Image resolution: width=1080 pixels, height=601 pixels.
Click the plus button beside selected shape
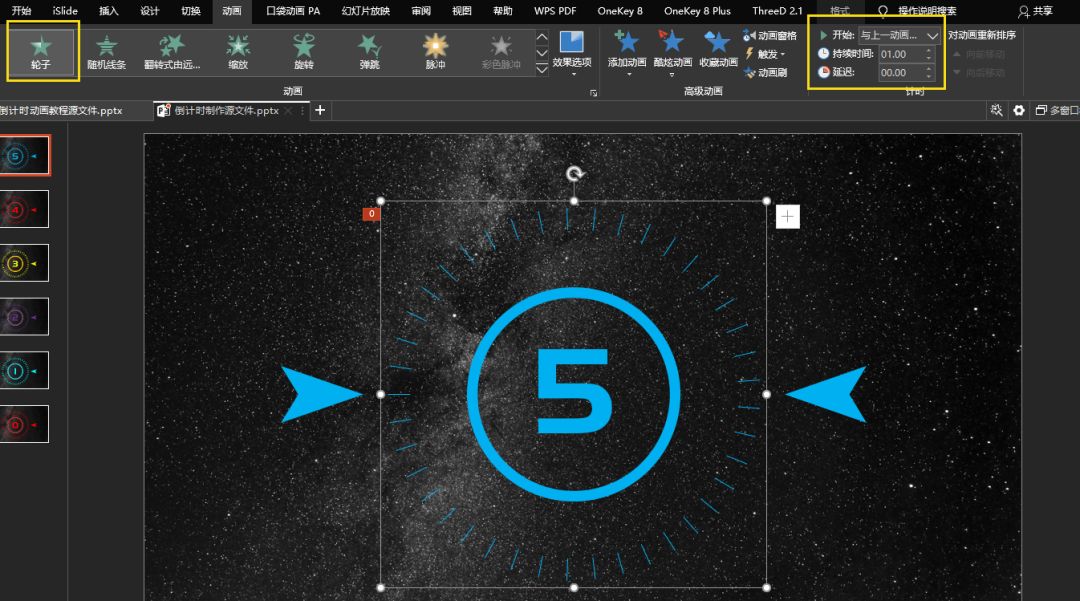coord(788,217)
